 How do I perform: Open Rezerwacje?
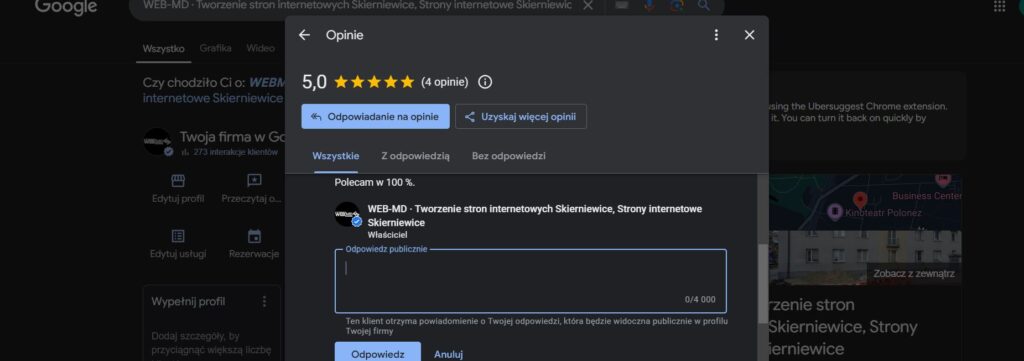(x=254, y=245)
